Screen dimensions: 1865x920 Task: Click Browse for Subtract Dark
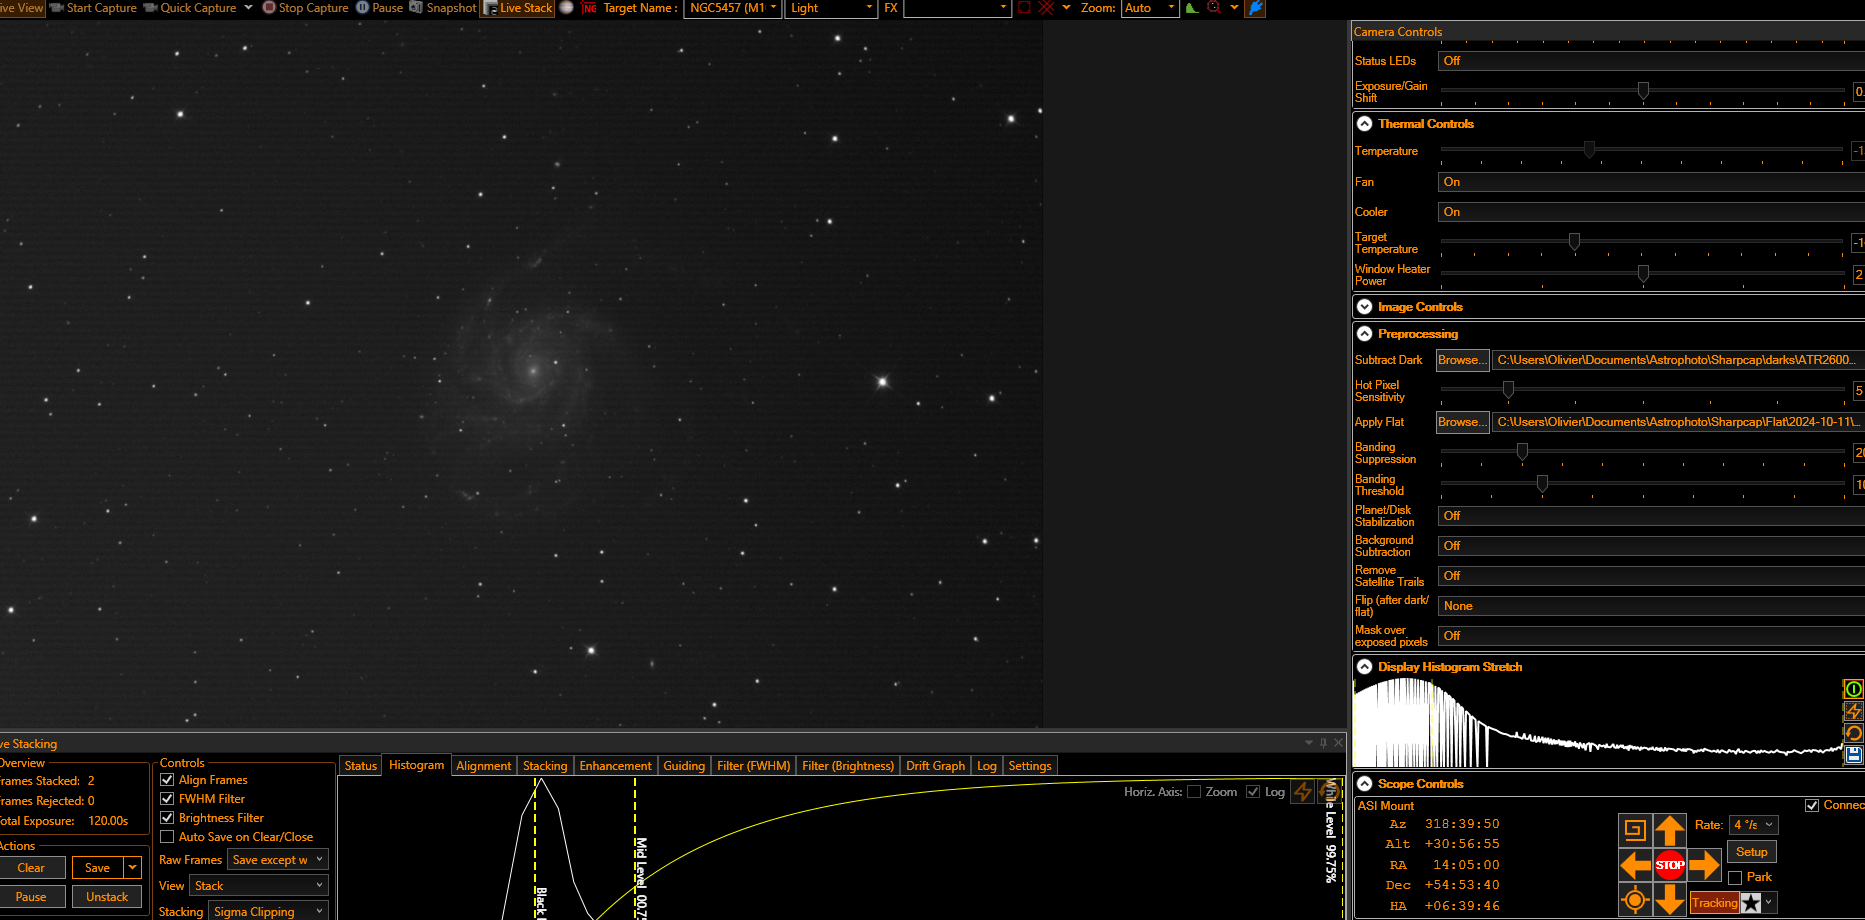point(1462,360)
